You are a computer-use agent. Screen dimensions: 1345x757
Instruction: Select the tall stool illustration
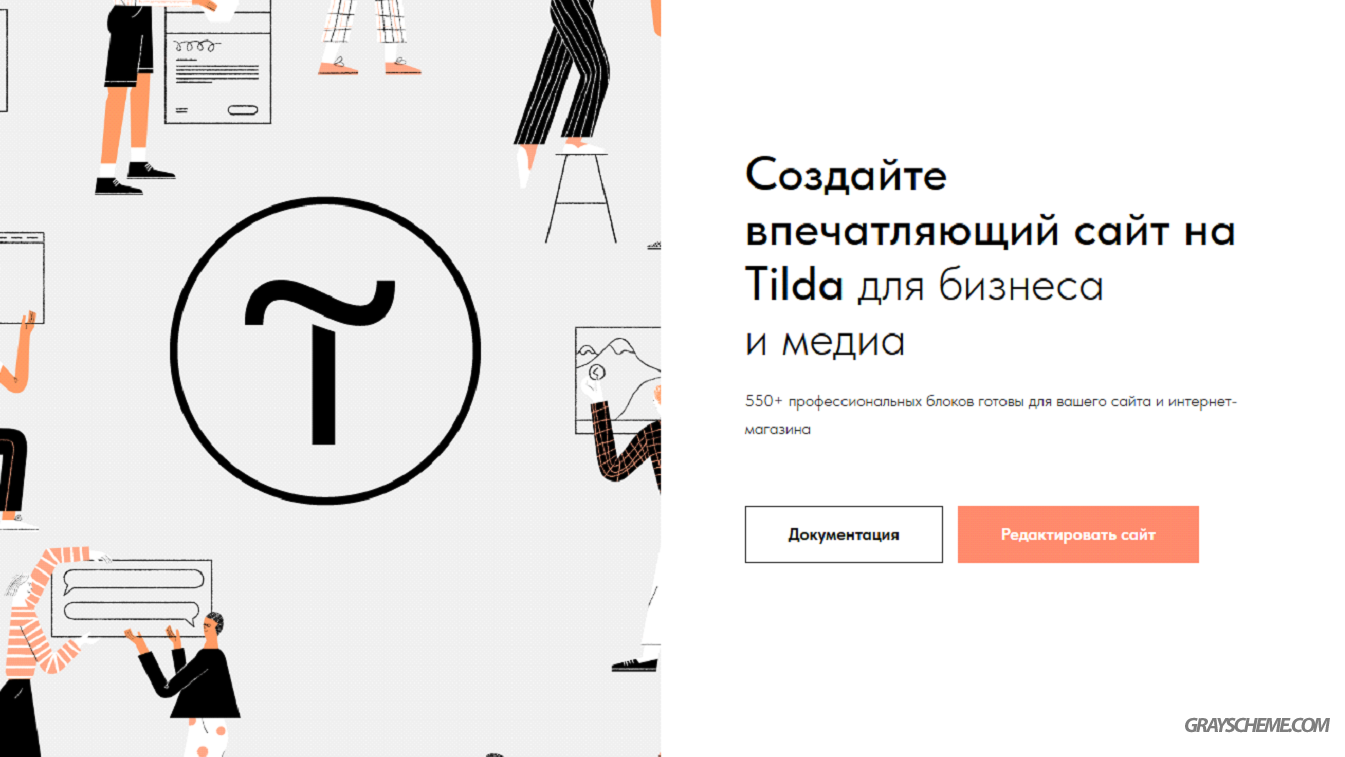tap(580, 195)
